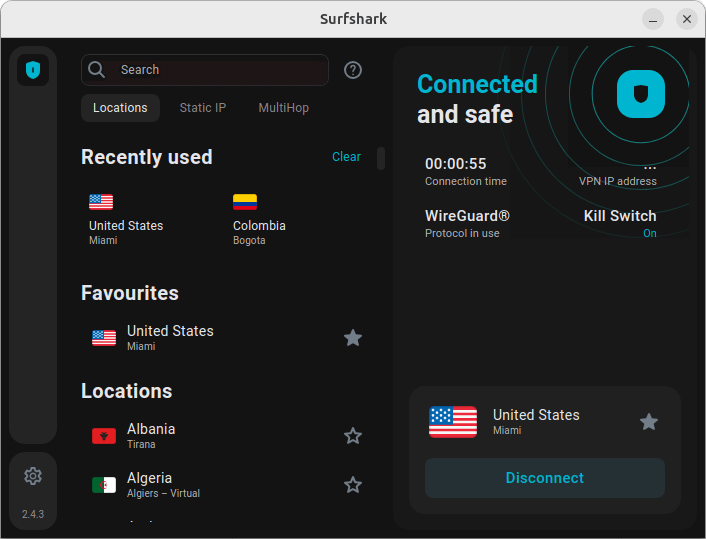The height and width of the screenshot is (539, 706).
Task: Unfavourite United States Miami in Favourites list
Action: coord(353,338)
